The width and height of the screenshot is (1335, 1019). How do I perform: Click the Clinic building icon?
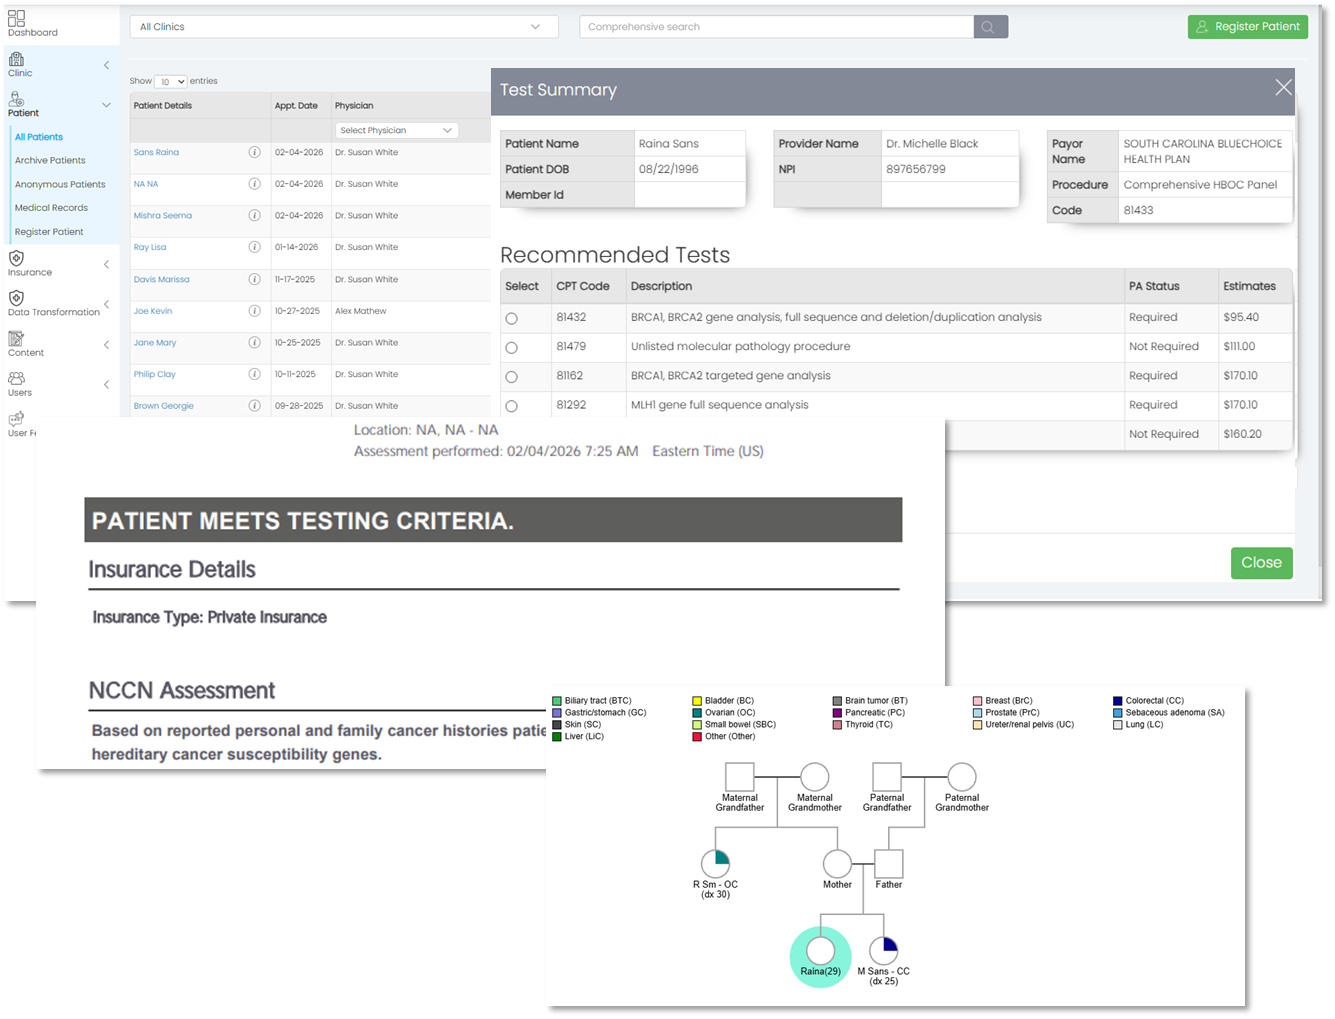(16, 59)
